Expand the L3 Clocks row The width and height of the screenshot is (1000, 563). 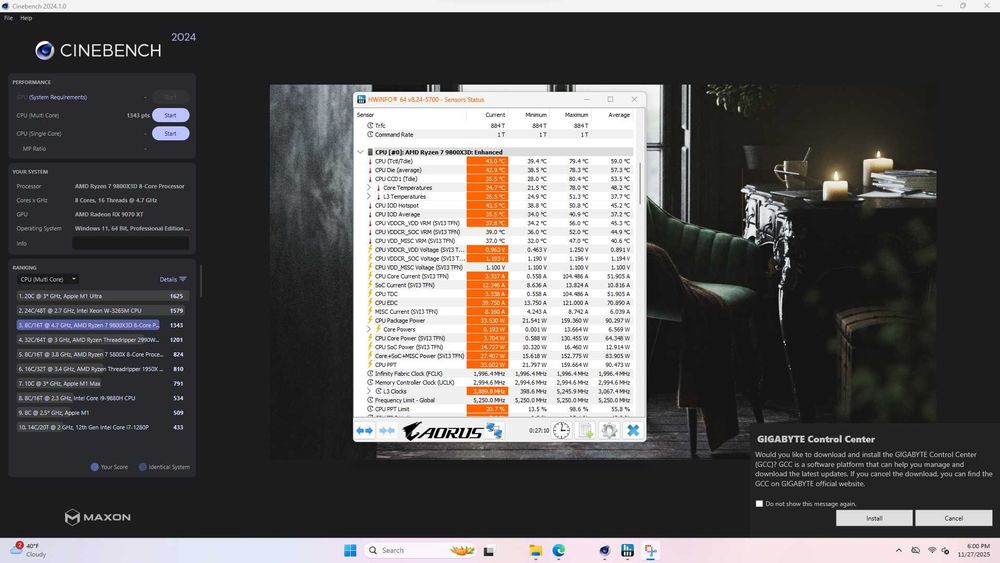click(x=369, y=391)
